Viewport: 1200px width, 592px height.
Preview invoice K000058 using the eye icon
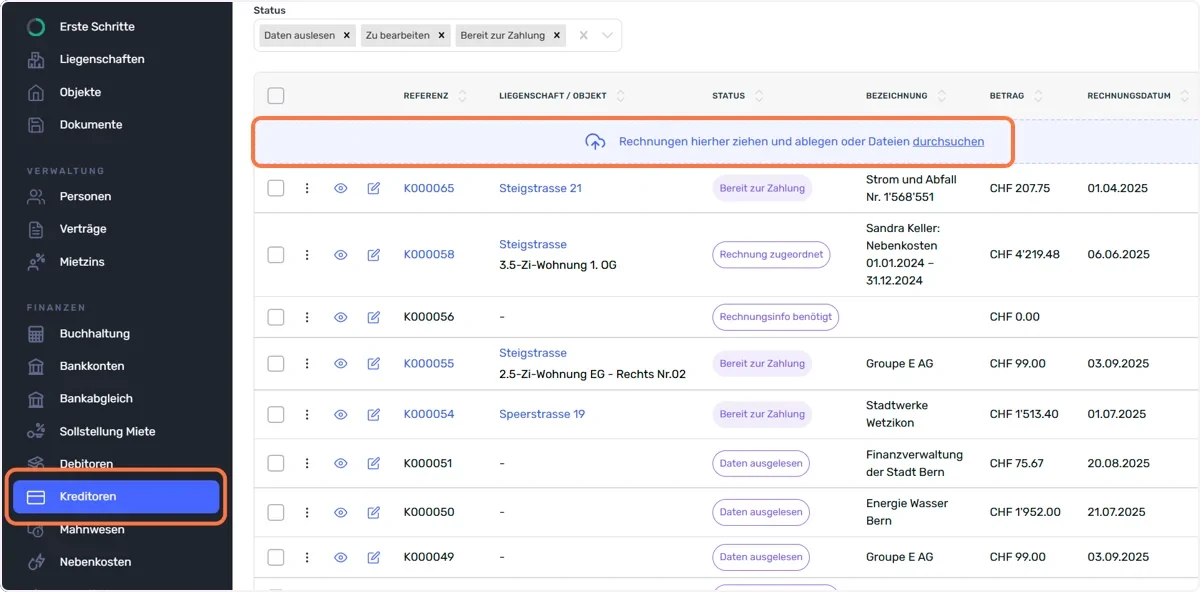coord(340,255)
